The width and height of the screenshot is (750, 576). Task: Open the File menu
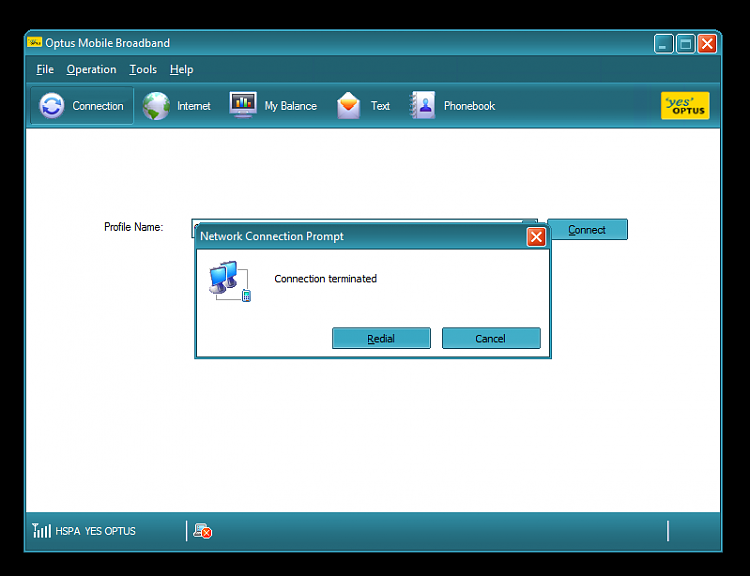pyautogui.click(x=45, y=69)
